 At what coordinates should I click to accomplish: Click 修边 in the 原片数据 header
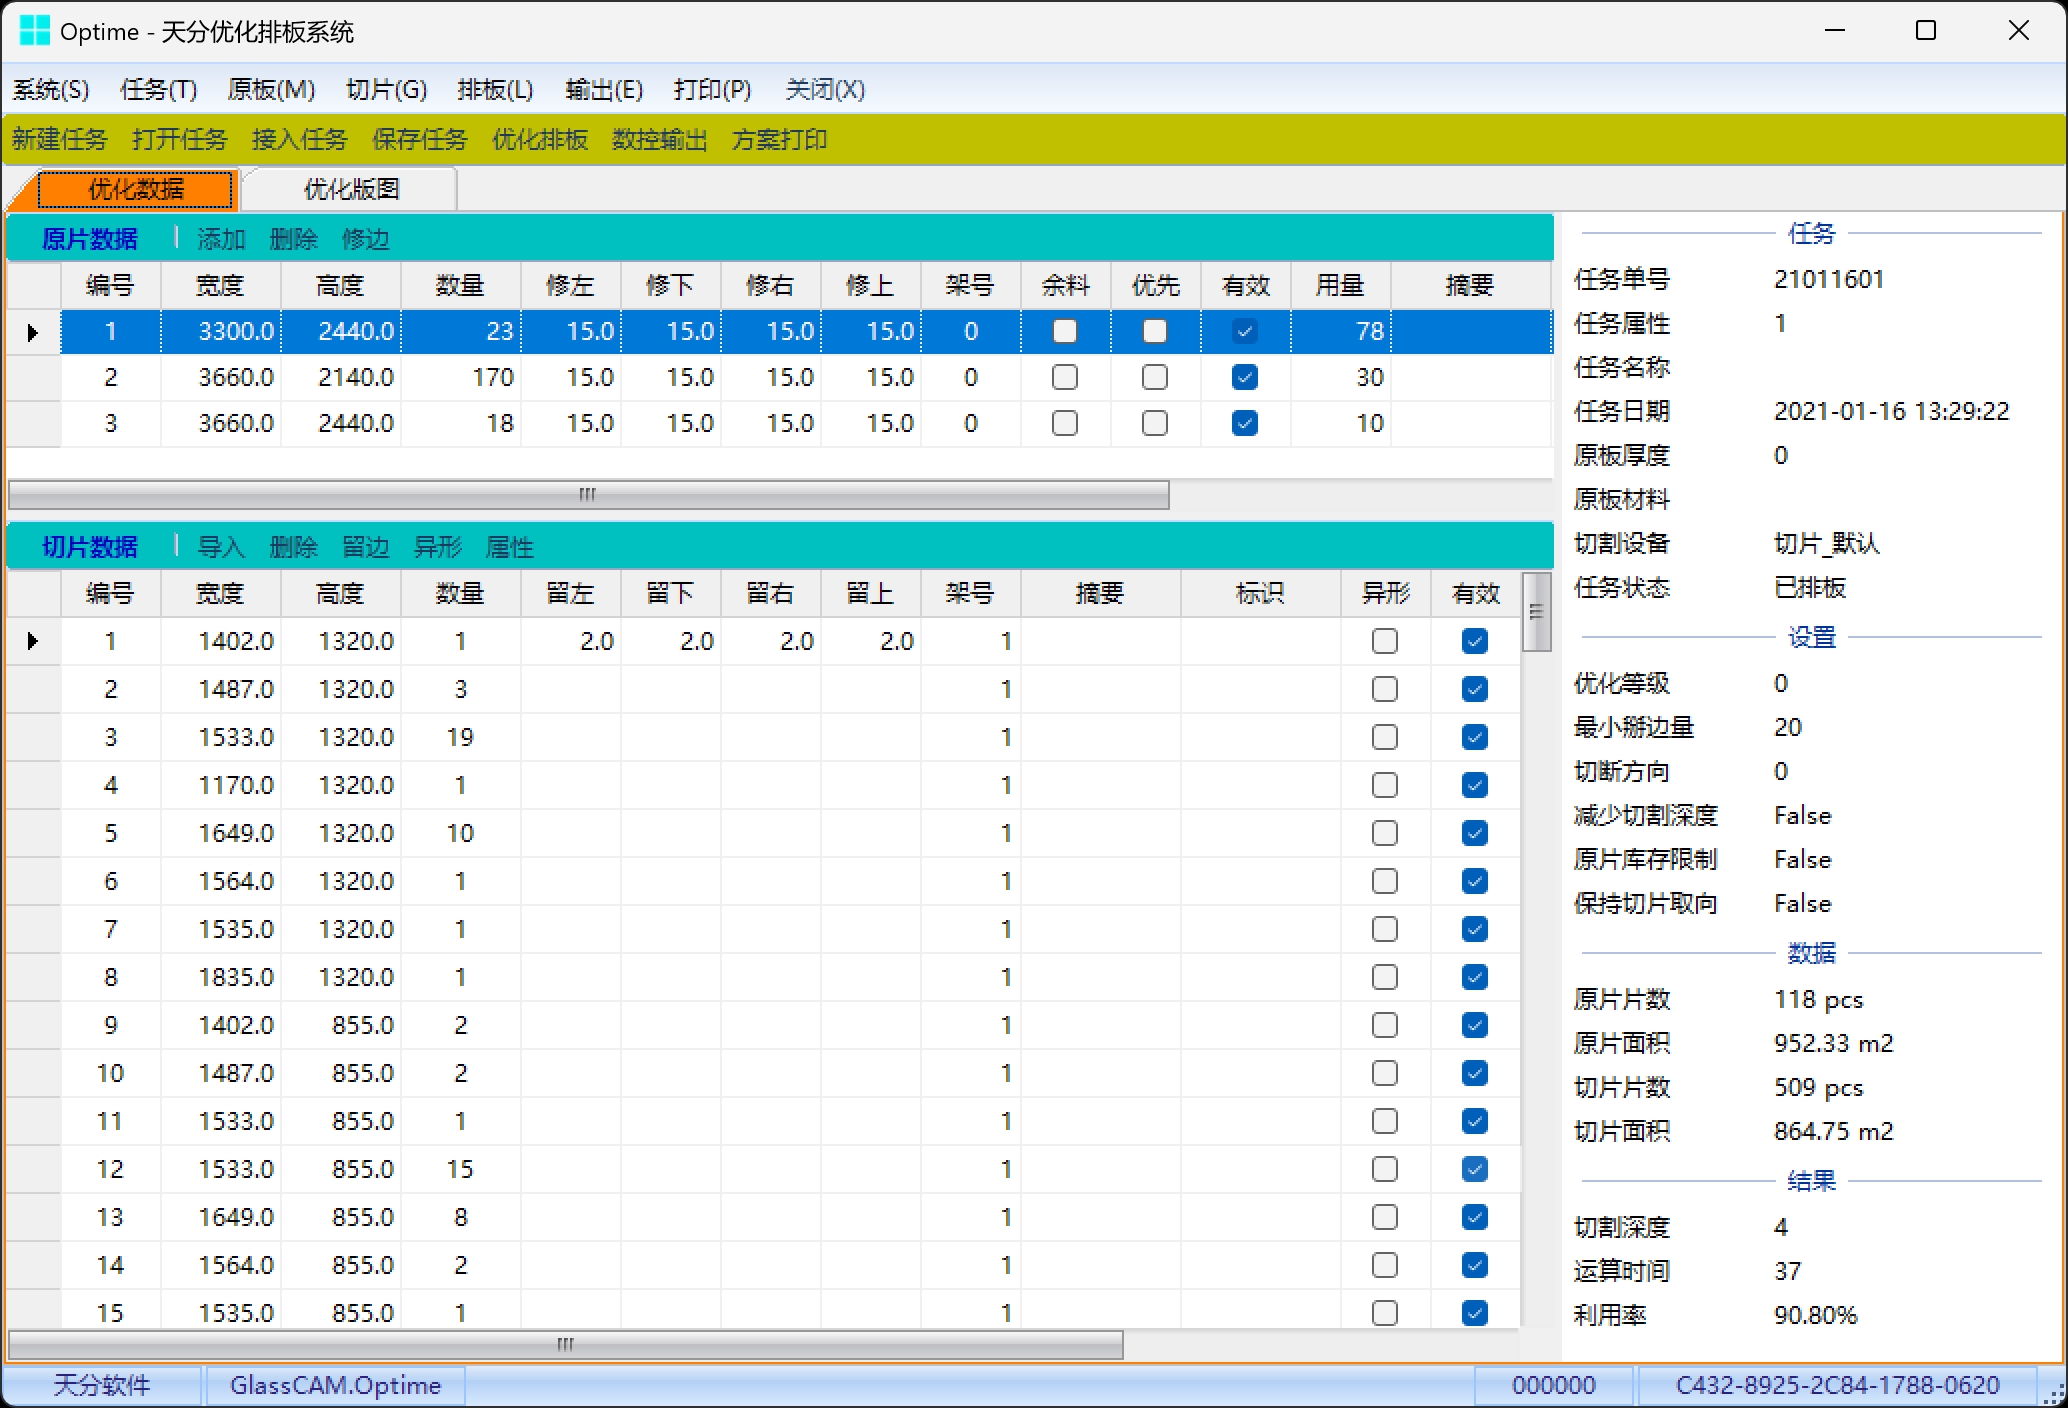click(365, 239)
